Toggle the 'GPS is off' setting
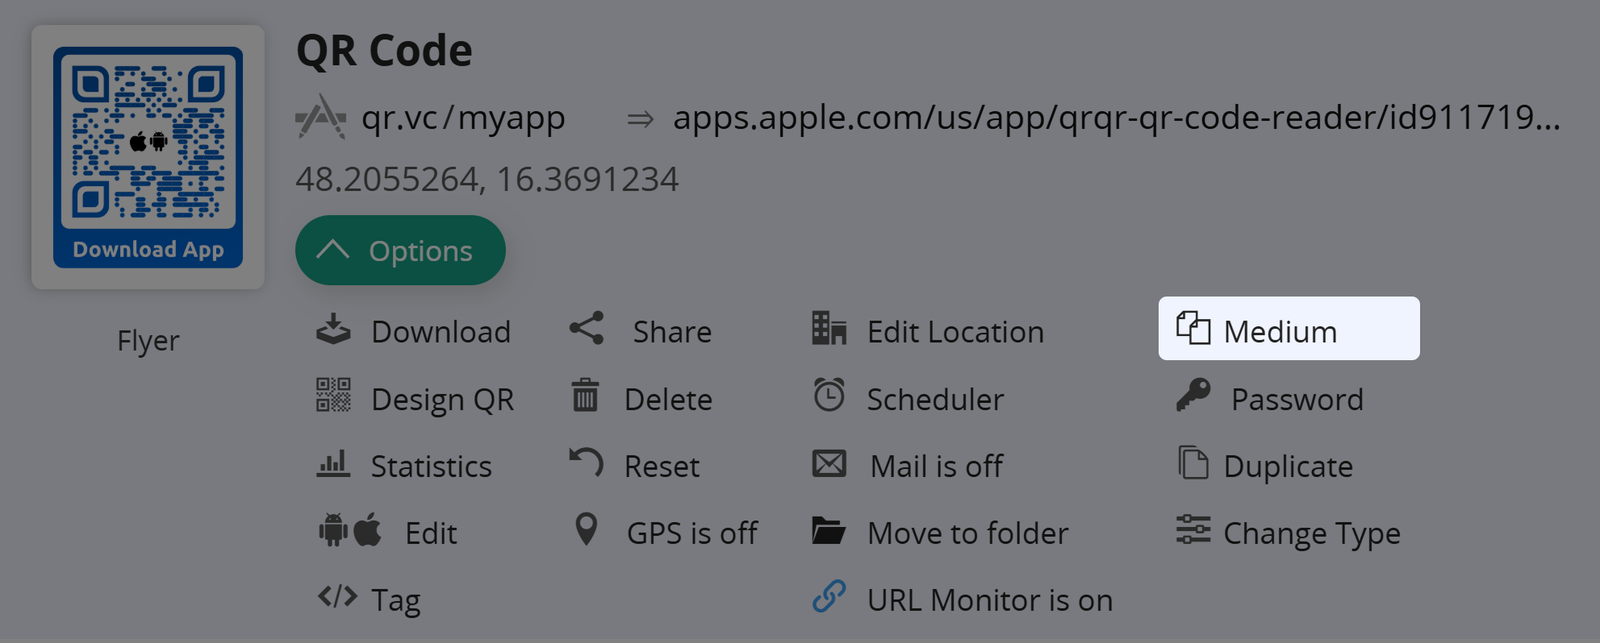The height and width of the screenshot is (643, 1600). [x=691, y=533]
